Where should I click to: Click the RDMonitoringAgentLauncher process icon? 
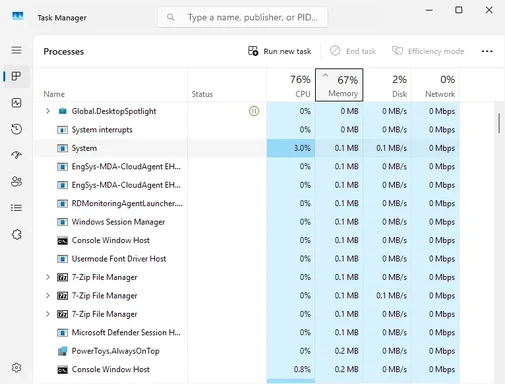point(62,203)
